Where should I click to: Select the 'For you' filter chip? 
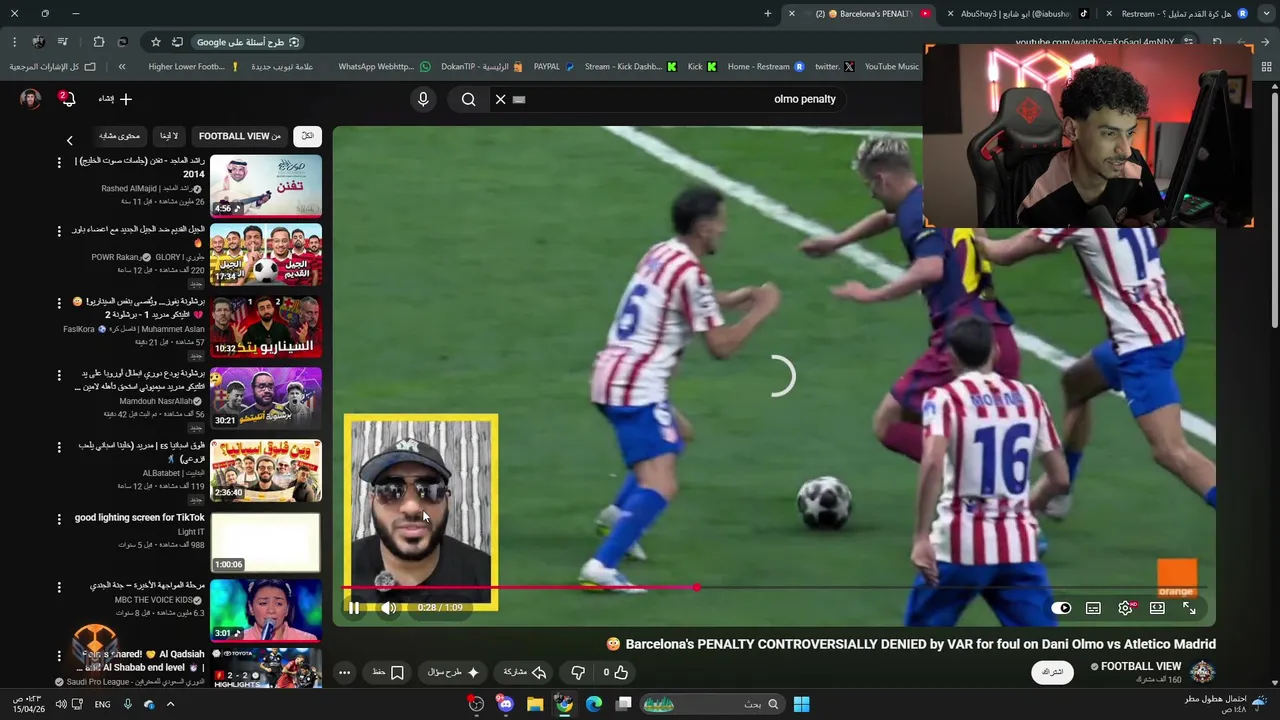tap(169, 136)
